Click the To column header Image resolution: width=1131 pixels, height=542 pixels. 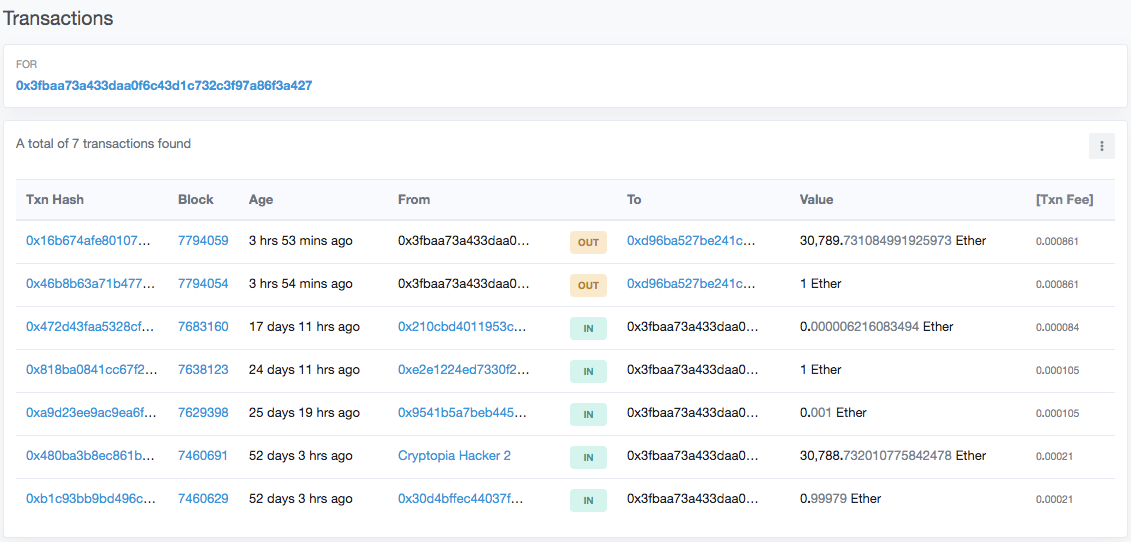click(634, 200)
